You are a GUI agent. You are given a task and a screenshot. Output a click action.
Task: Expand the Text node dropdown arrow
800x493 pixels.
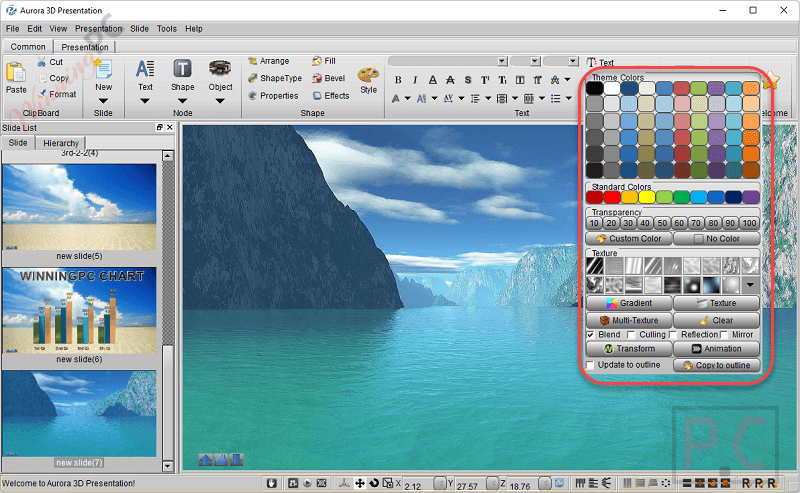pyautogui.click(x=145, y=101)
